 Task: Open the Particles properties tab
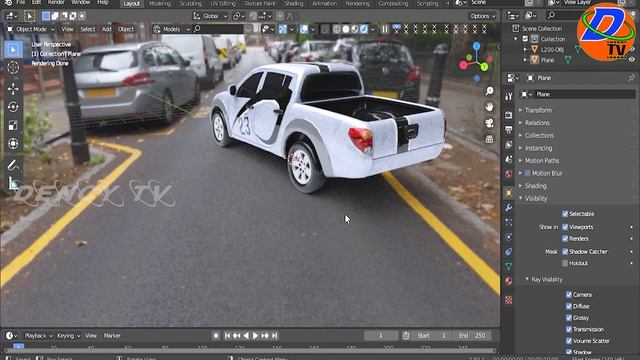[509, 222]
